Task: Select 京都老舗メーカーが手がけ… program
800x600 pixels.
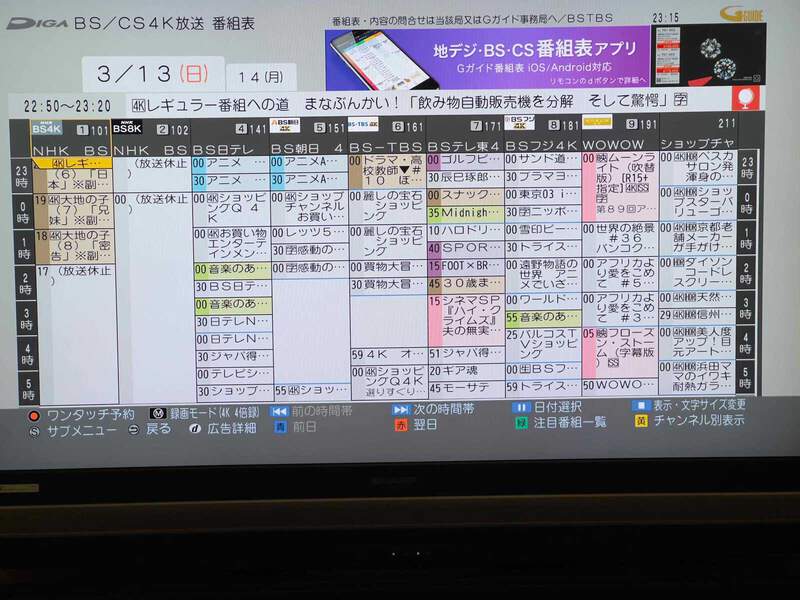Action: pos(697,237)
